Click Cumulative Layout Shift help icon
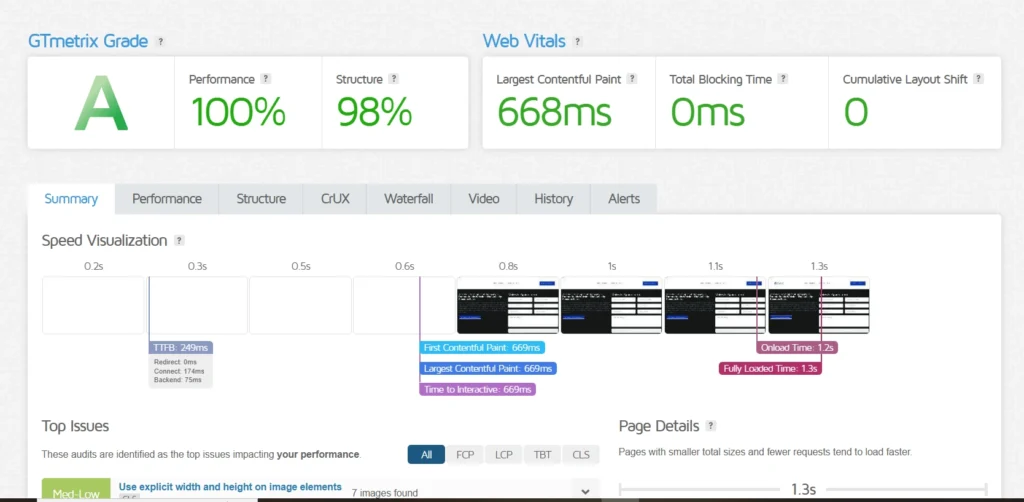 (x=978, y=79)
